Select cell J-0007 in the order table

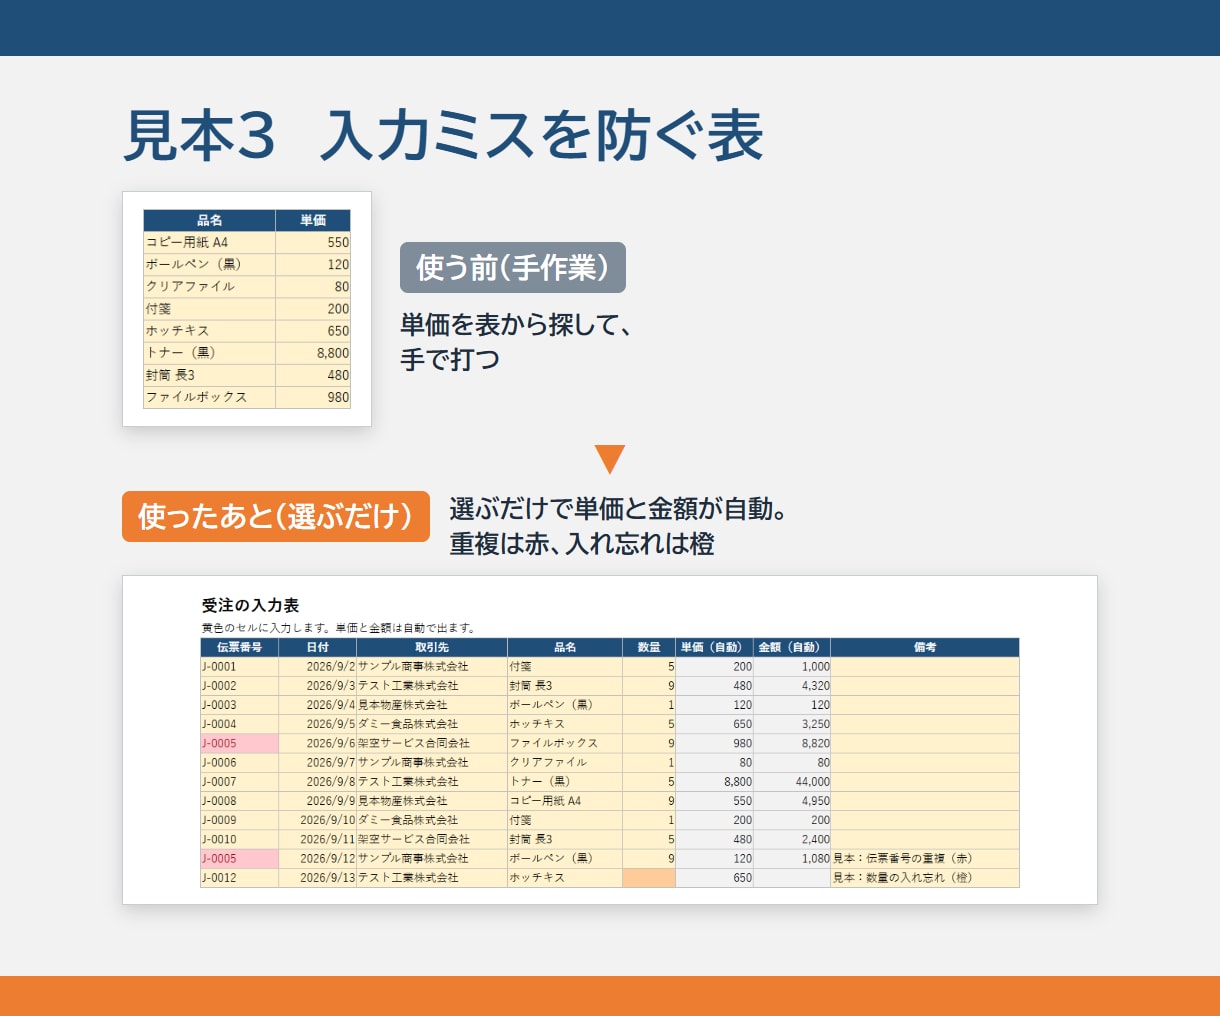click(239, 782)
